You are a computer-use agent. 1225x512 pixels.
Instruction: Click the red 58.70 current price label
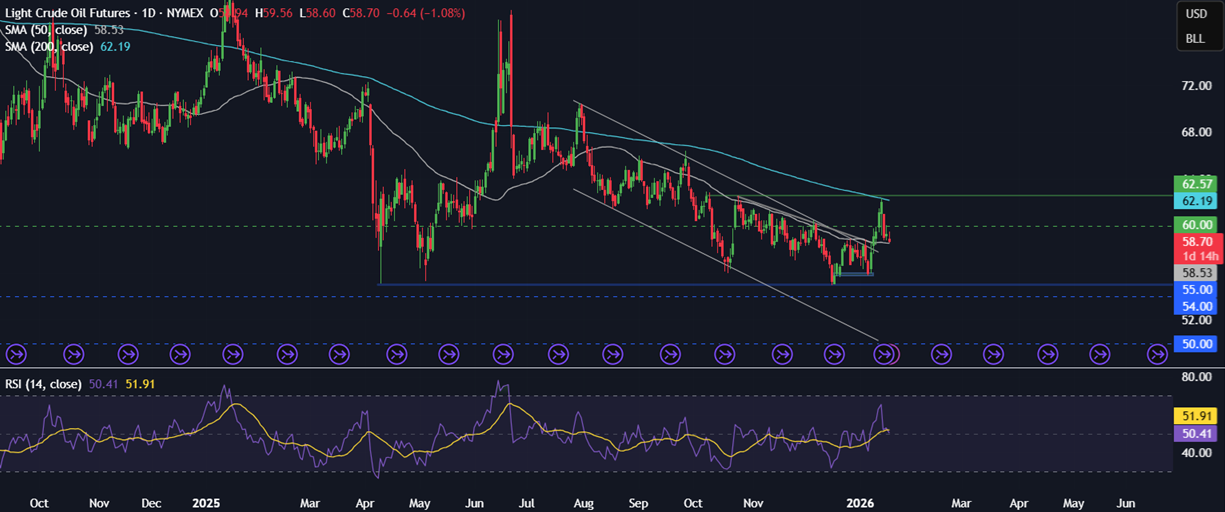[x=1197, y=242]
